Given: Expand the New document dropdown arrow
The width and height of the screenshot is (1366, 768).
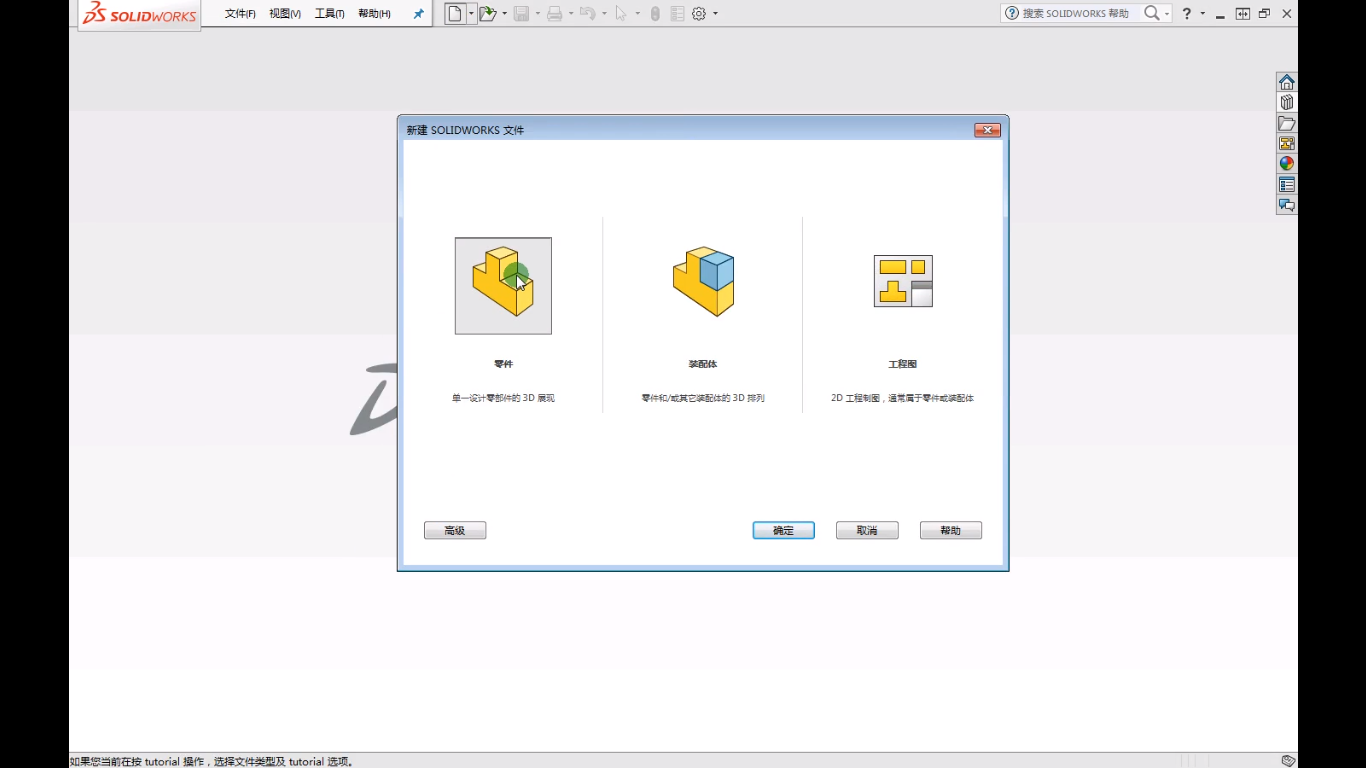Looking at the screenshot, I should 471,14.
